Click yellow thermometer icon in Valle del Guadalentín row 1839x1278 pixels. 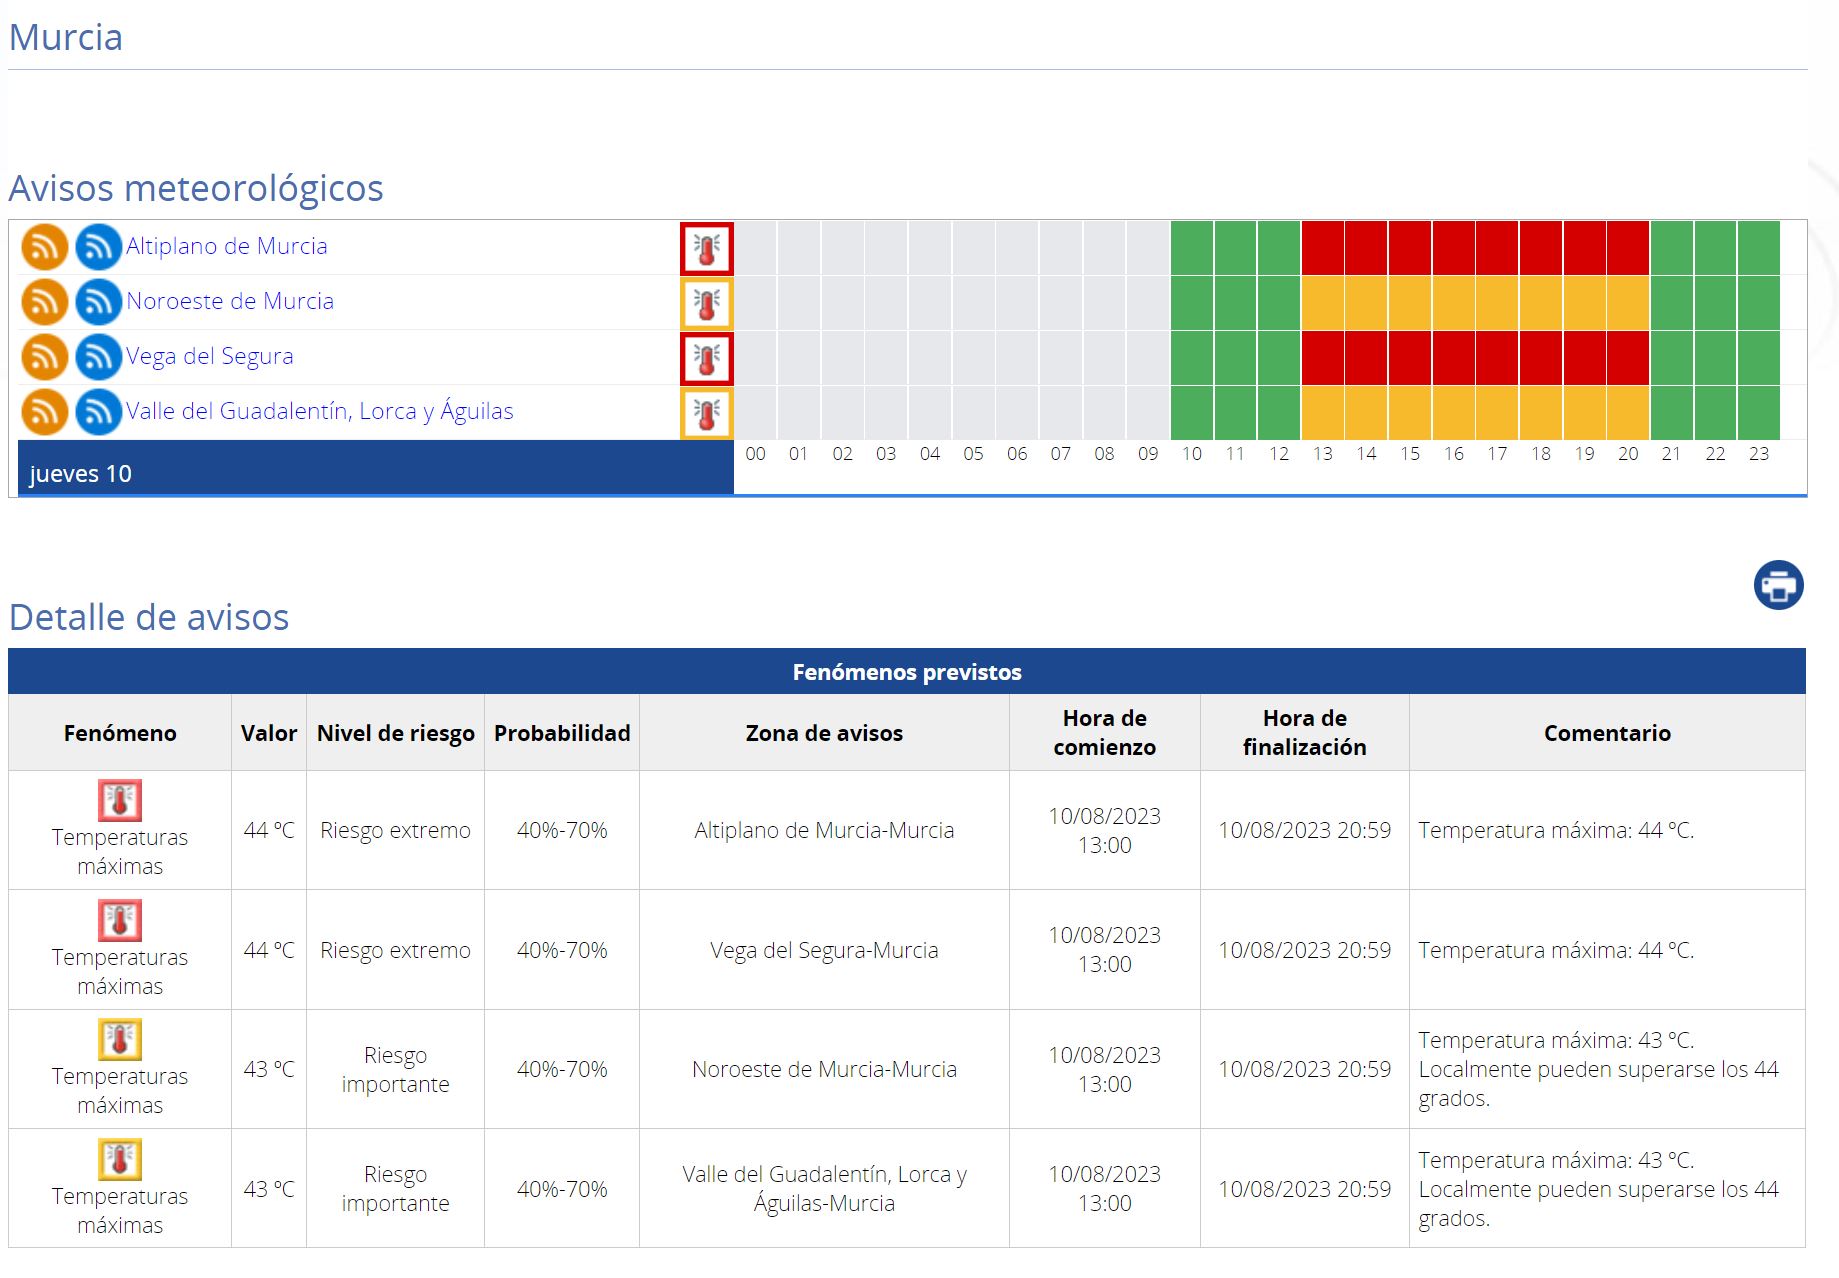707,414
